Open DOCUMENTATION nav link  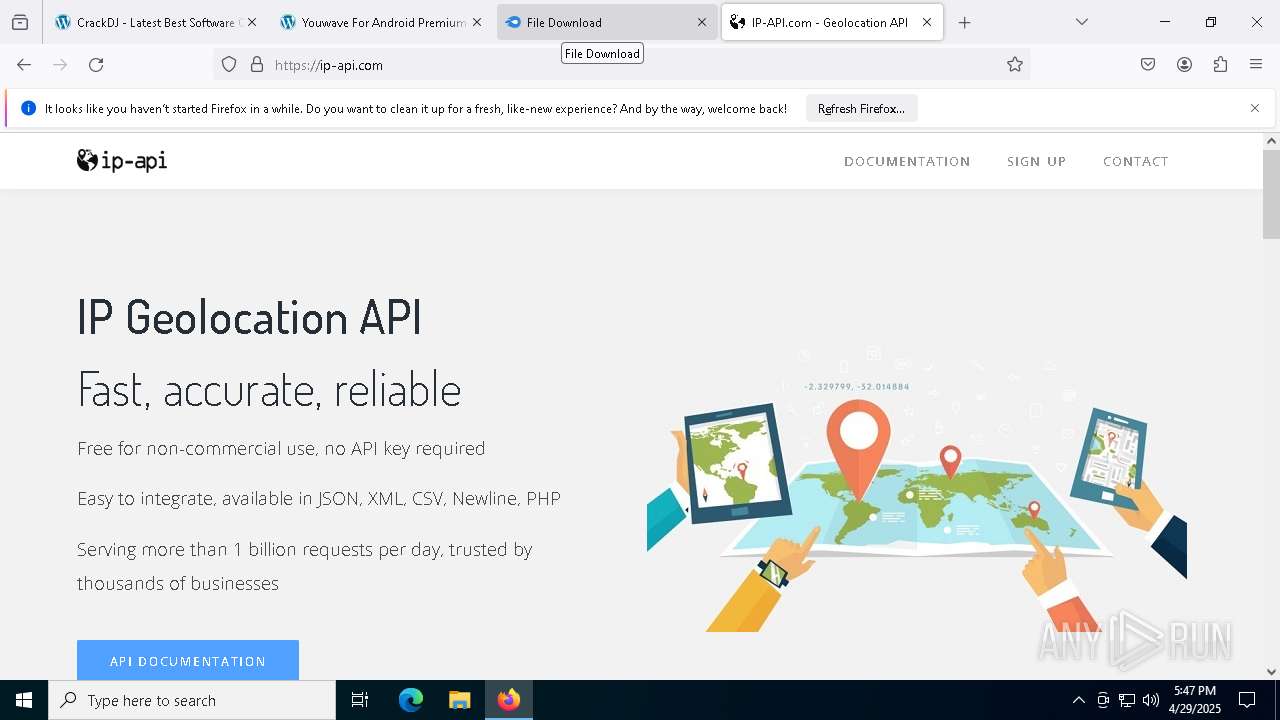tap(907, 161)
